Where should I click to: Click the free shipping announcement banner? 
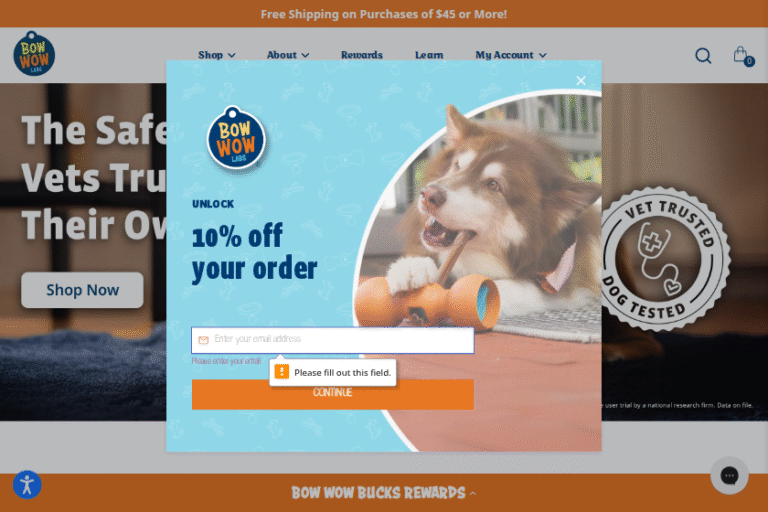pyautogui.click(x=384, y=14)
